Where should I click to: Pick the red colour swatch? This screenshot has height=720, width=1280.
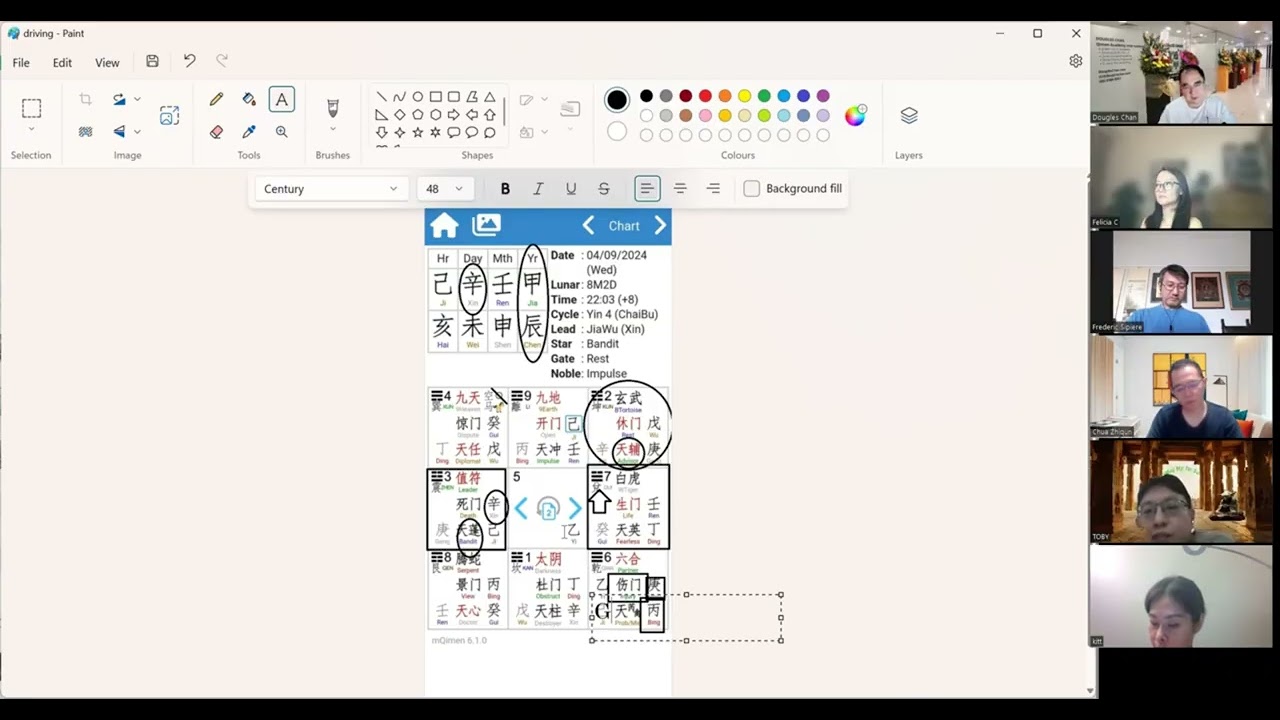[705, 96]
